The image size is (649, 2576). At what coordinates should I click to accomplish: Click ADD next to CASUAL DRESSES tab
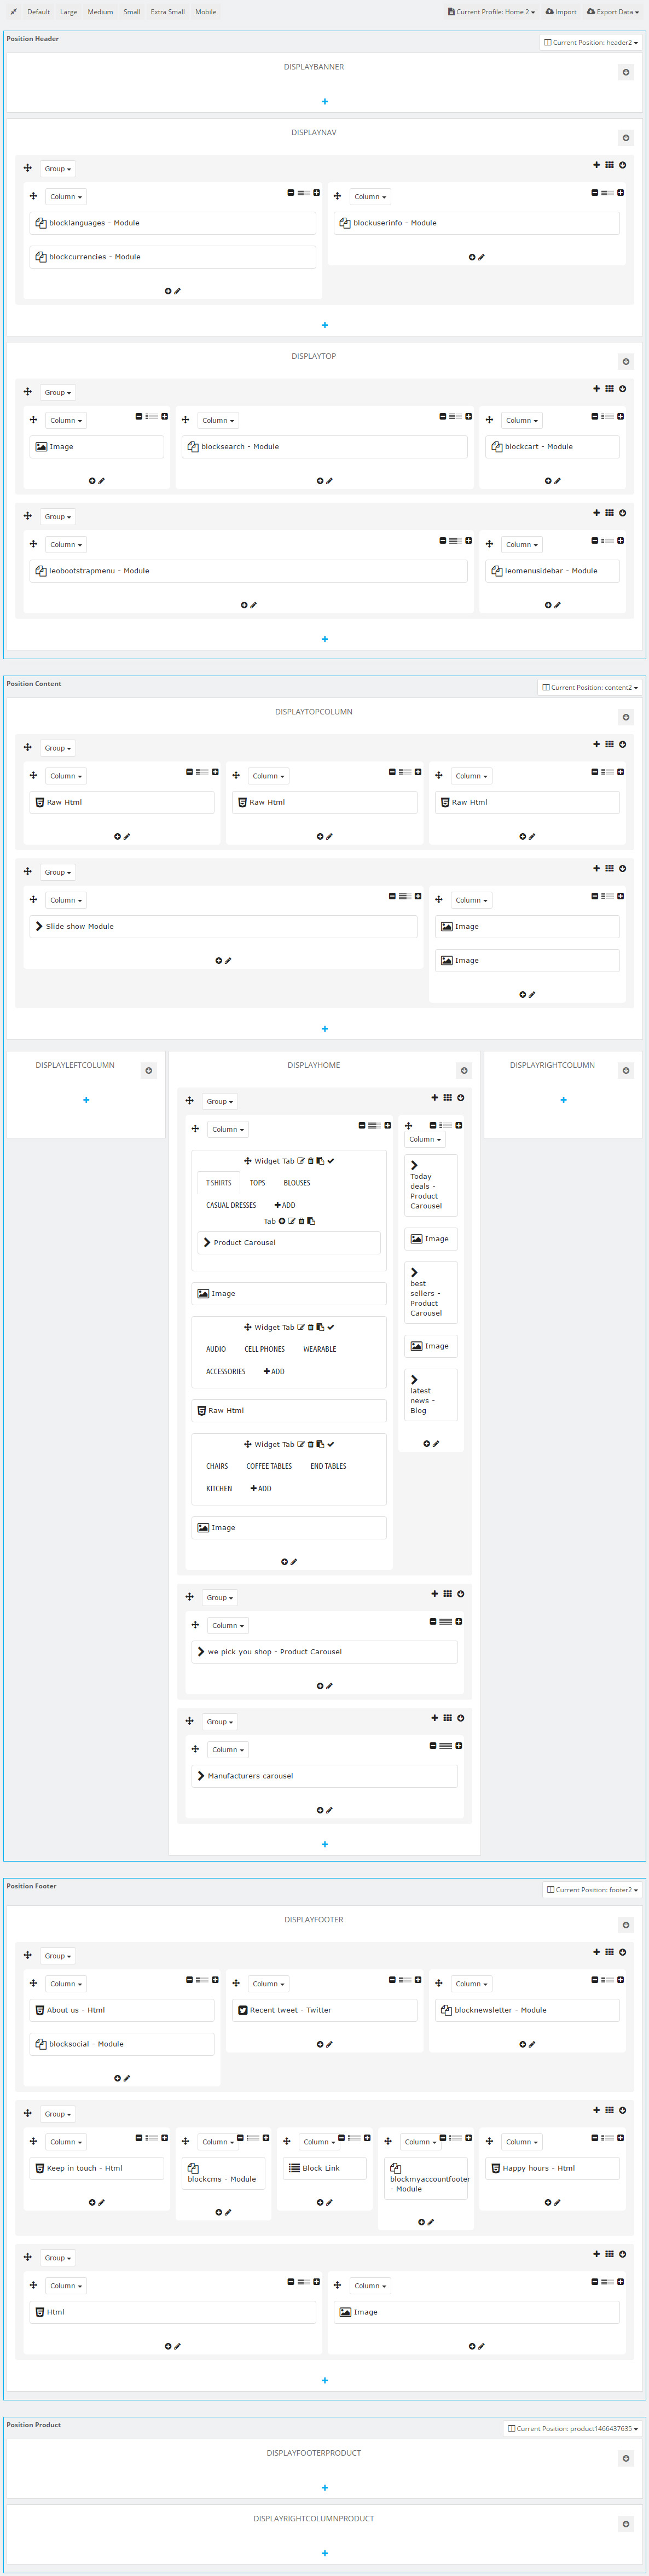pos(285,1205)
